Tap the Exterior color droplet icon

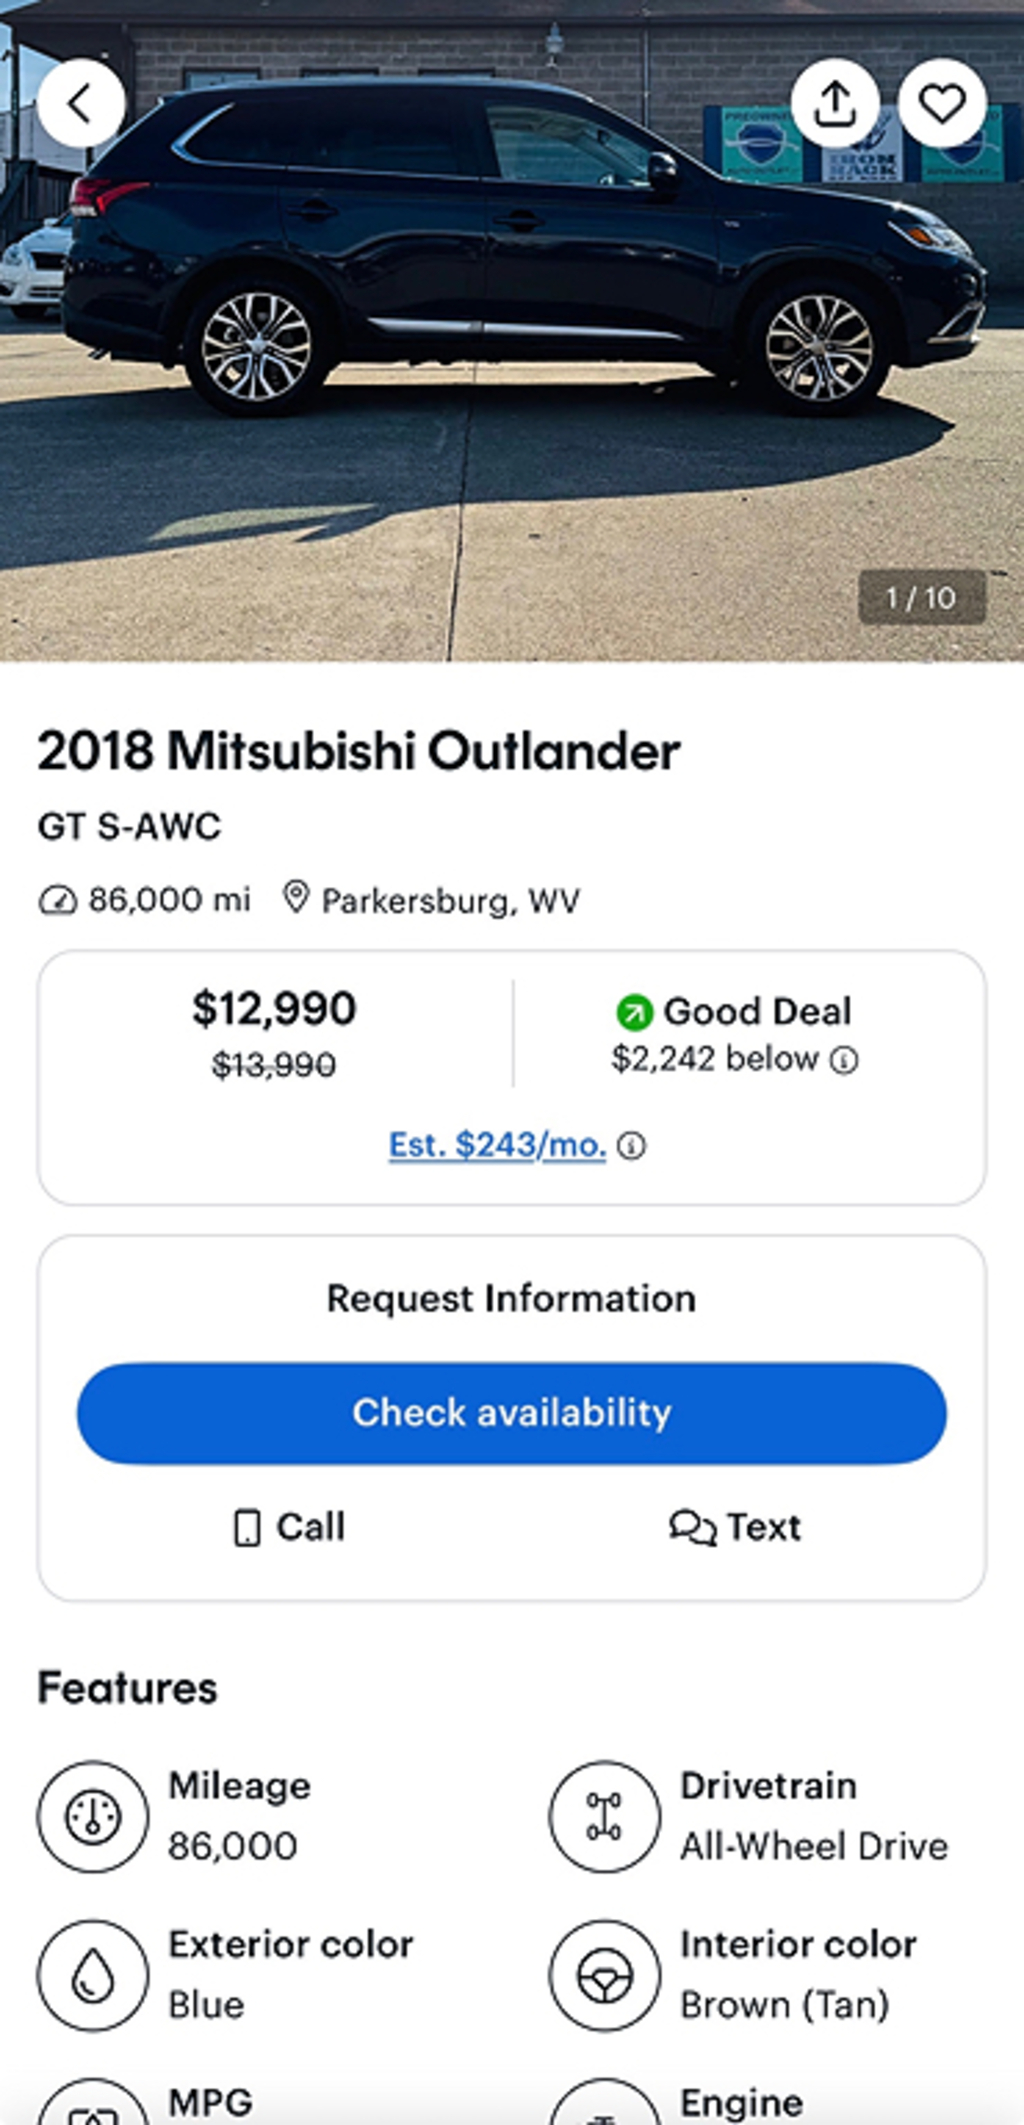click(93, 1975)
